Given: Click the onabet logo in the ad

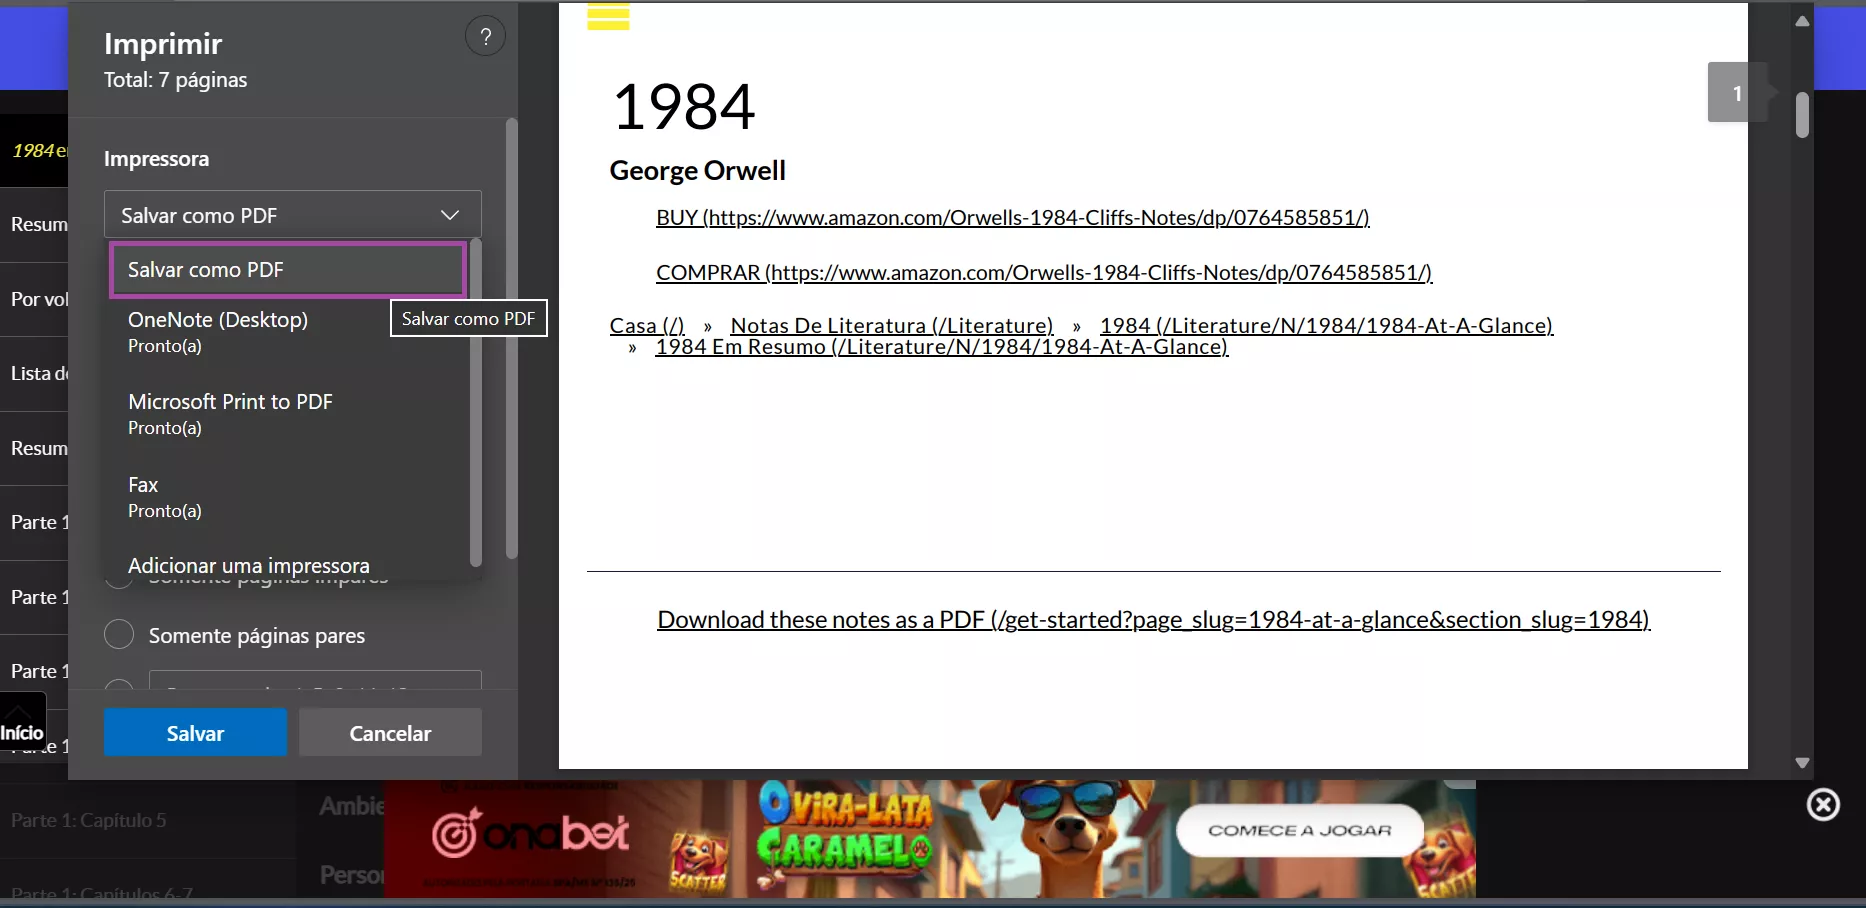Looking at the screenshot, I should [x=530, y=833].
